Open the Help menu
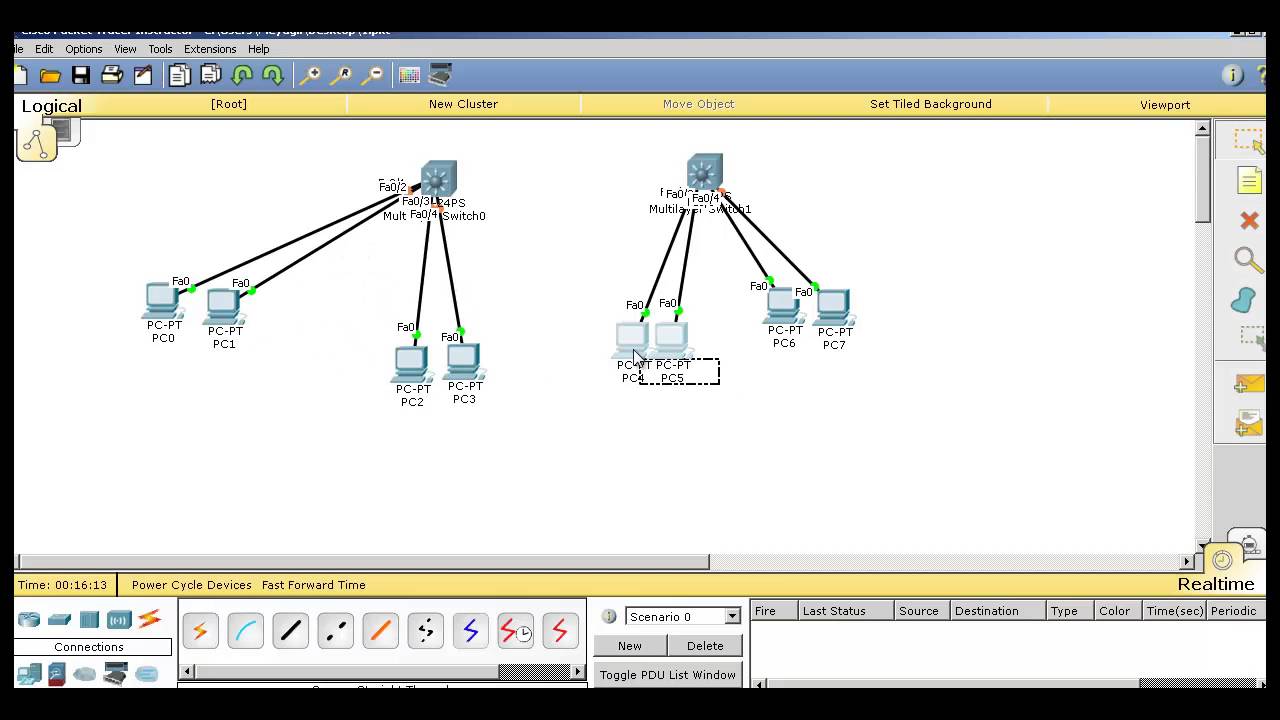 pos(258,49)
